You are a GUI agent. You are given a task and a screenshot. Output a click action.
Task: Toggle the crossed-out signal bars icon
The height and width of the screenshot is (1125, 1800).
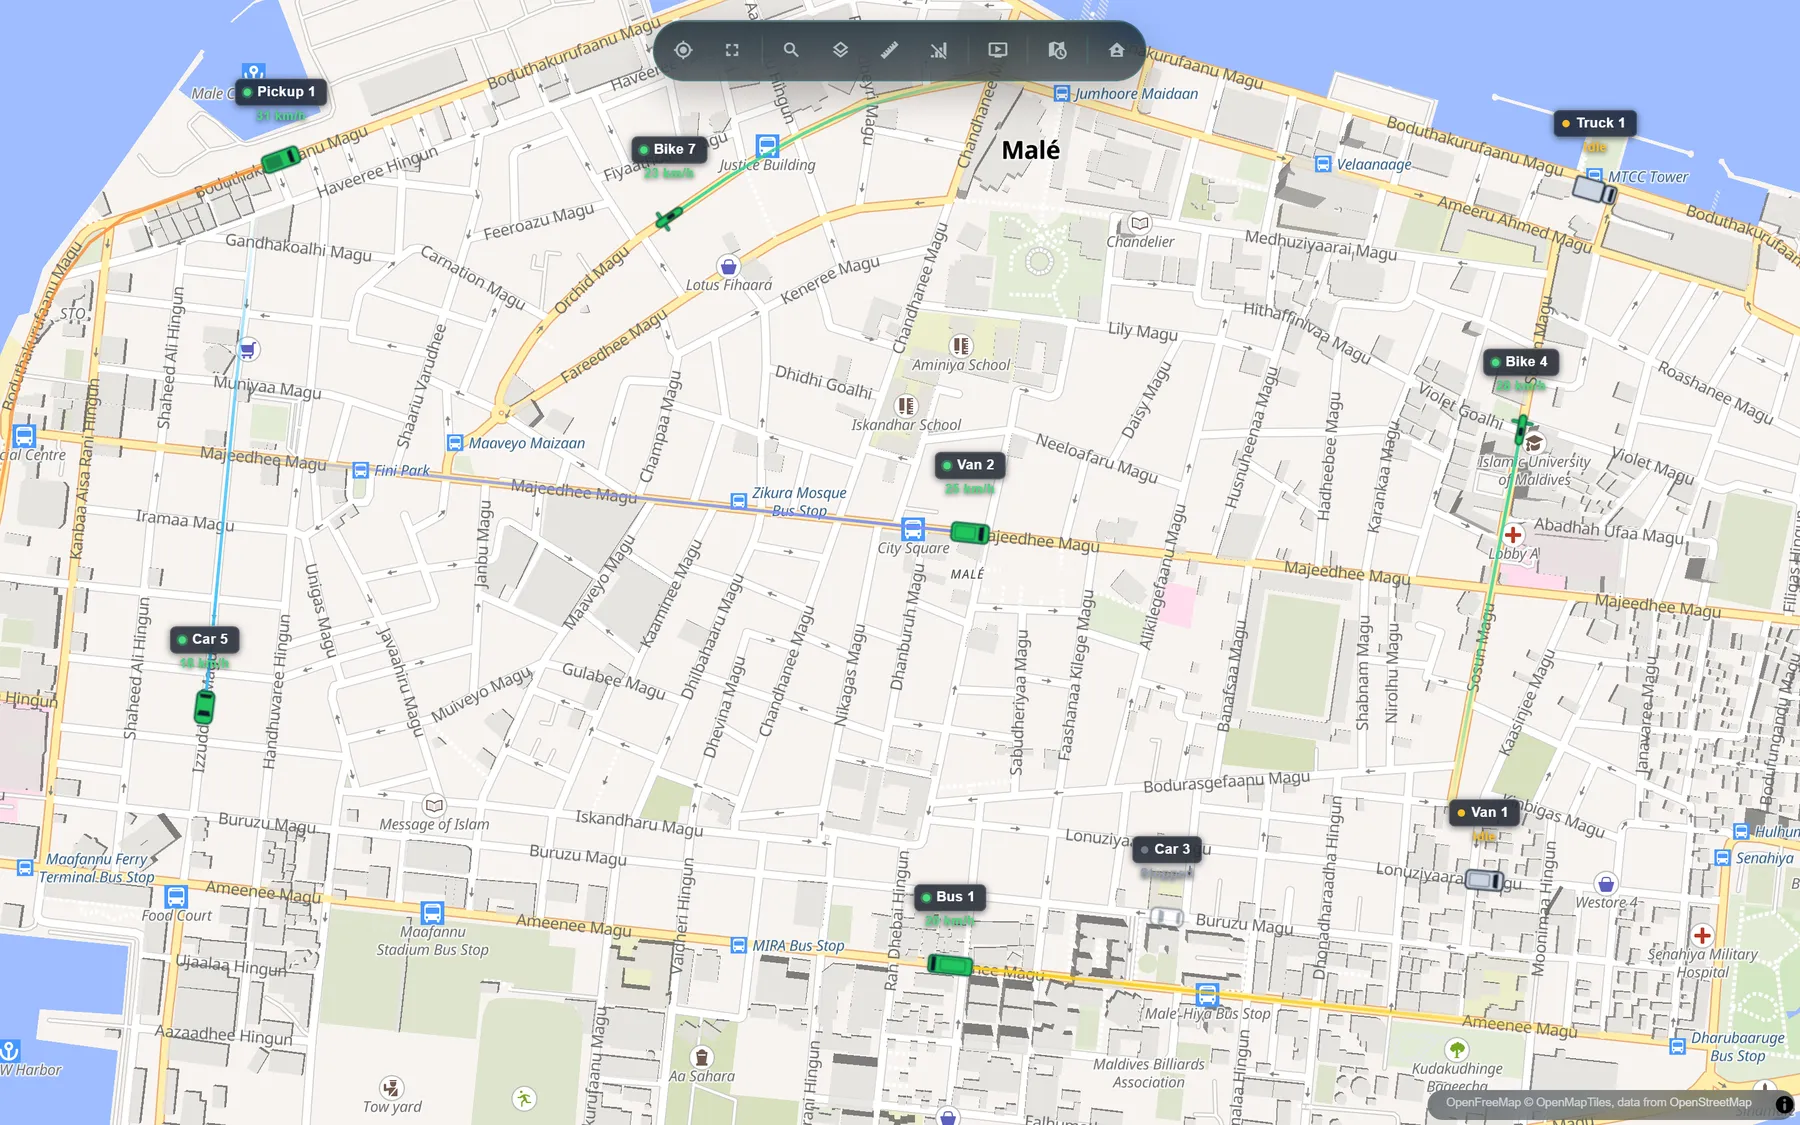tap(938, 50)
